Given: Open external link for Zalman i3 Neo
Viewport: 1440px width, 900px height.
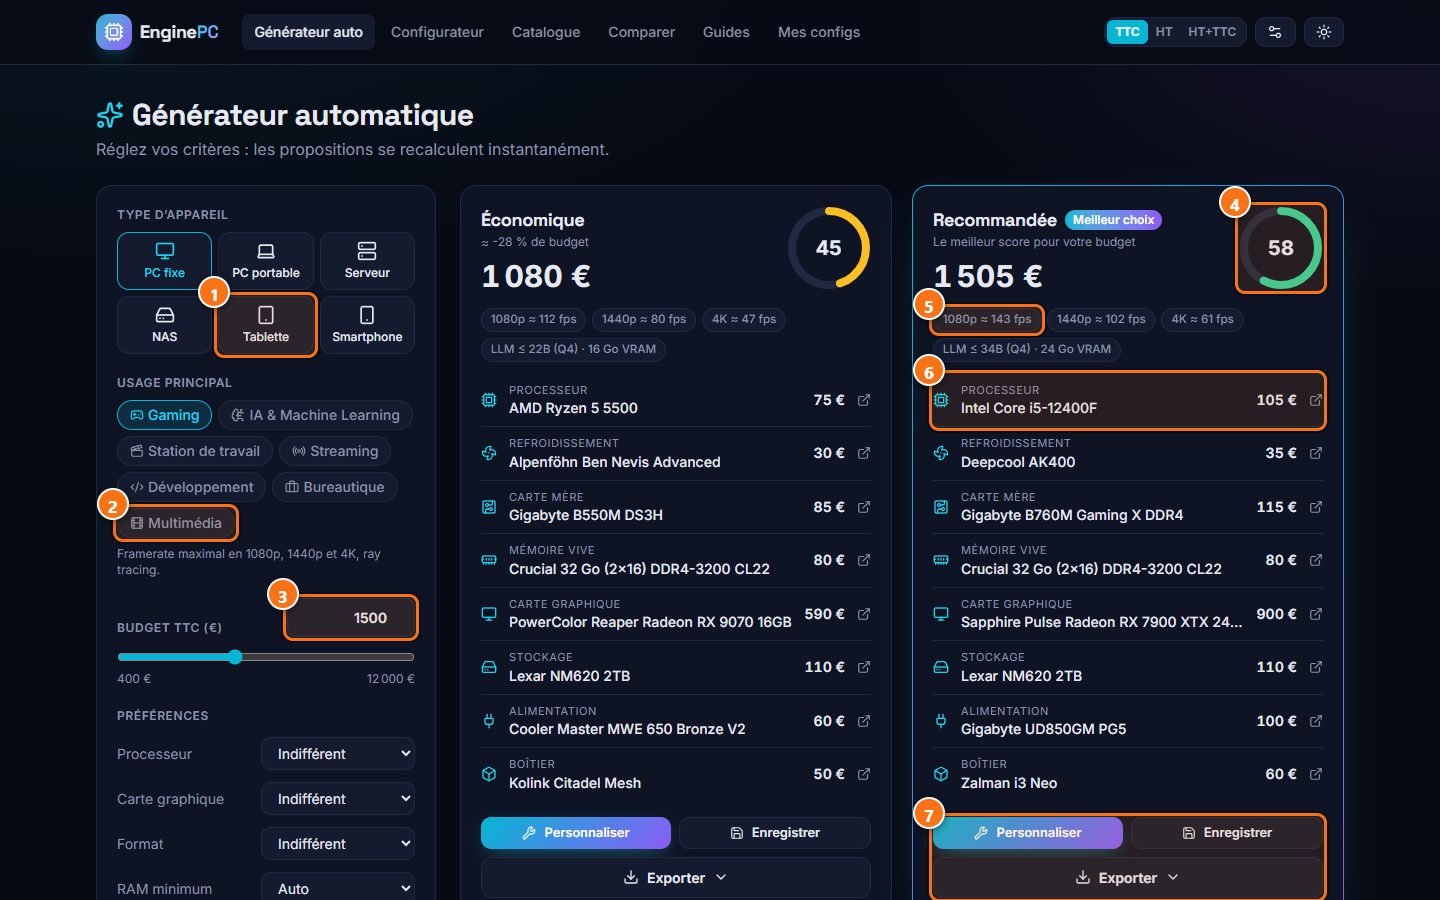Looking at the screenshot, I should coord(1316,774).
